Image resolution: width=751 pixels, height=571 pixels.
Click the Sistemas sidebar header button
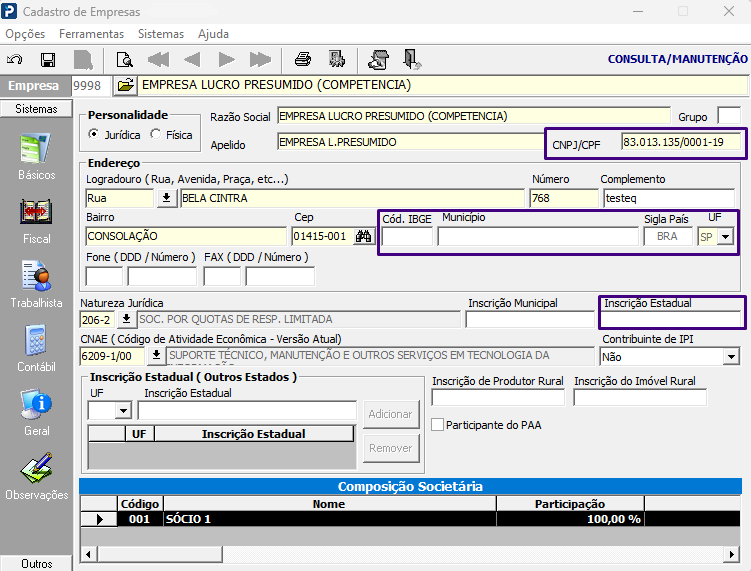coord(36,109)
